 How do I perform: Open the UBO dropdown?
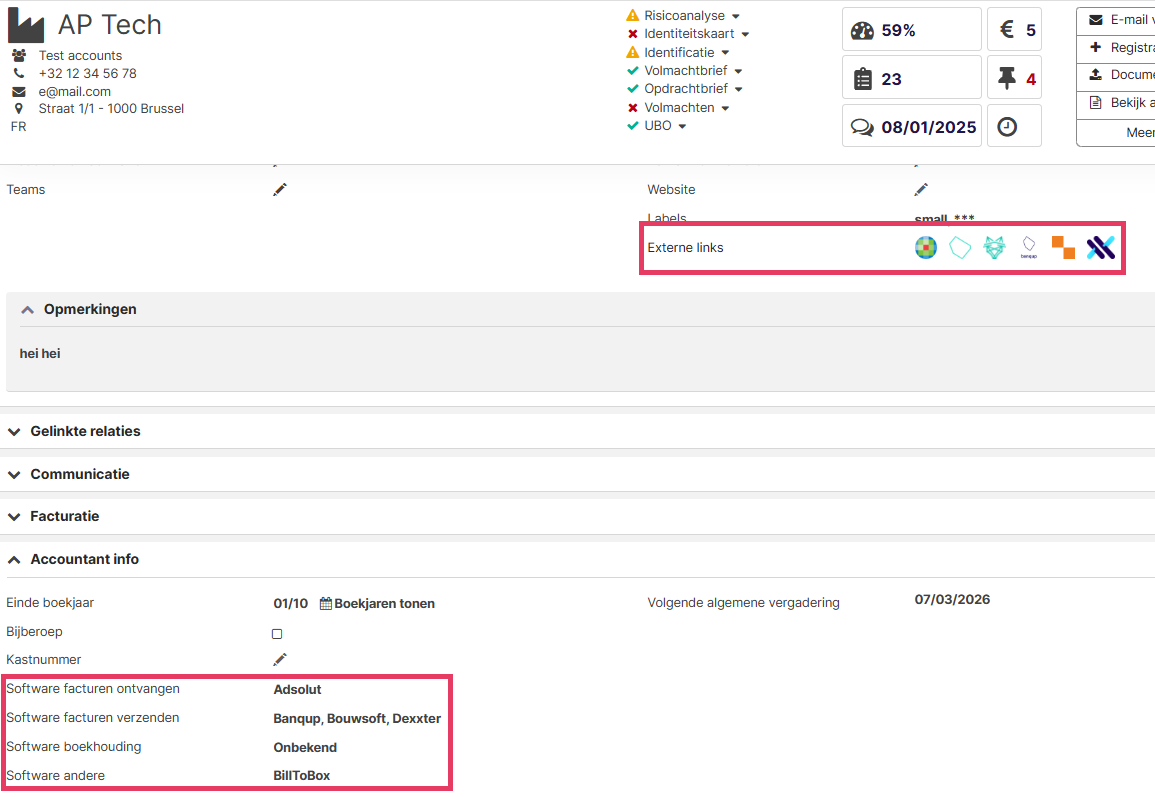(x=682, y=127)
